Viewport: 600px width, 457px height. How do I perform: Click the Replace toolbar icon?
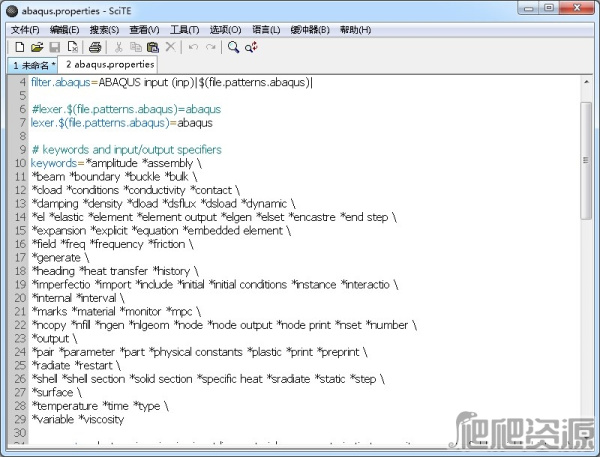(251, 47)
